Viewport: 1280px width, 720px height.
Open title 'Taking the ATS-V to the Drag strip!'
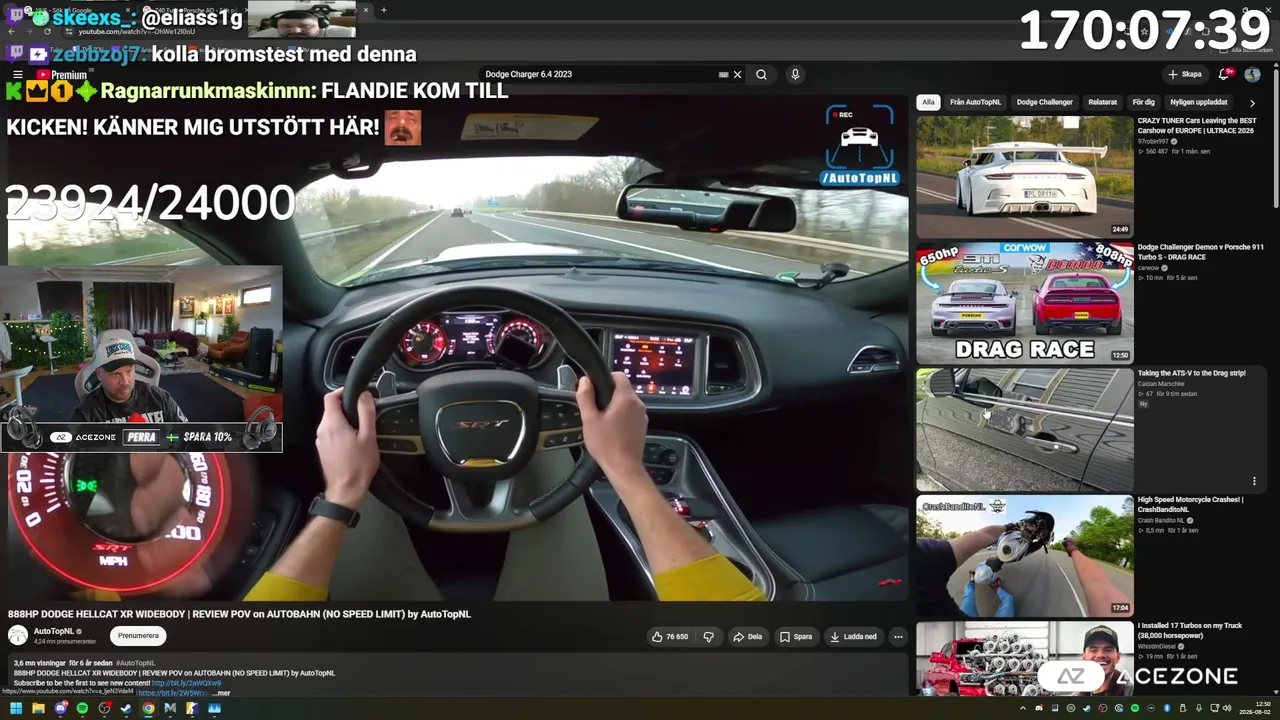coord(1191,373)
